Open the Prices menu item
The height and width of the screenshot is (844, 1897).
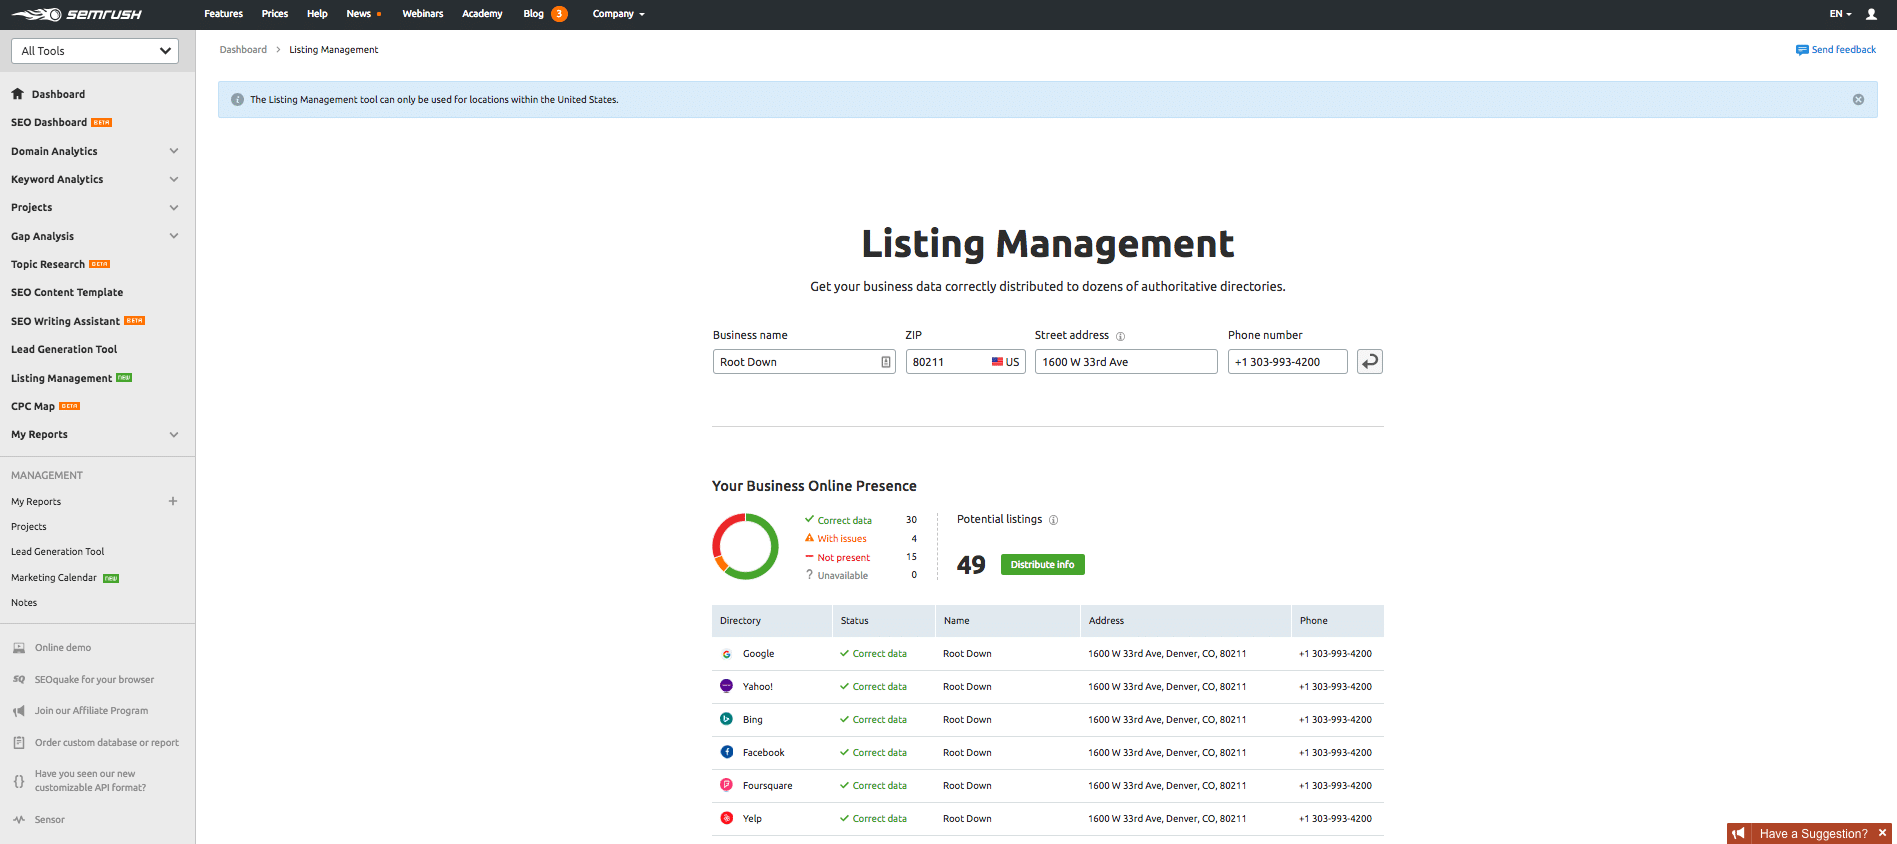pyautogui.click(x=275, y=14)
